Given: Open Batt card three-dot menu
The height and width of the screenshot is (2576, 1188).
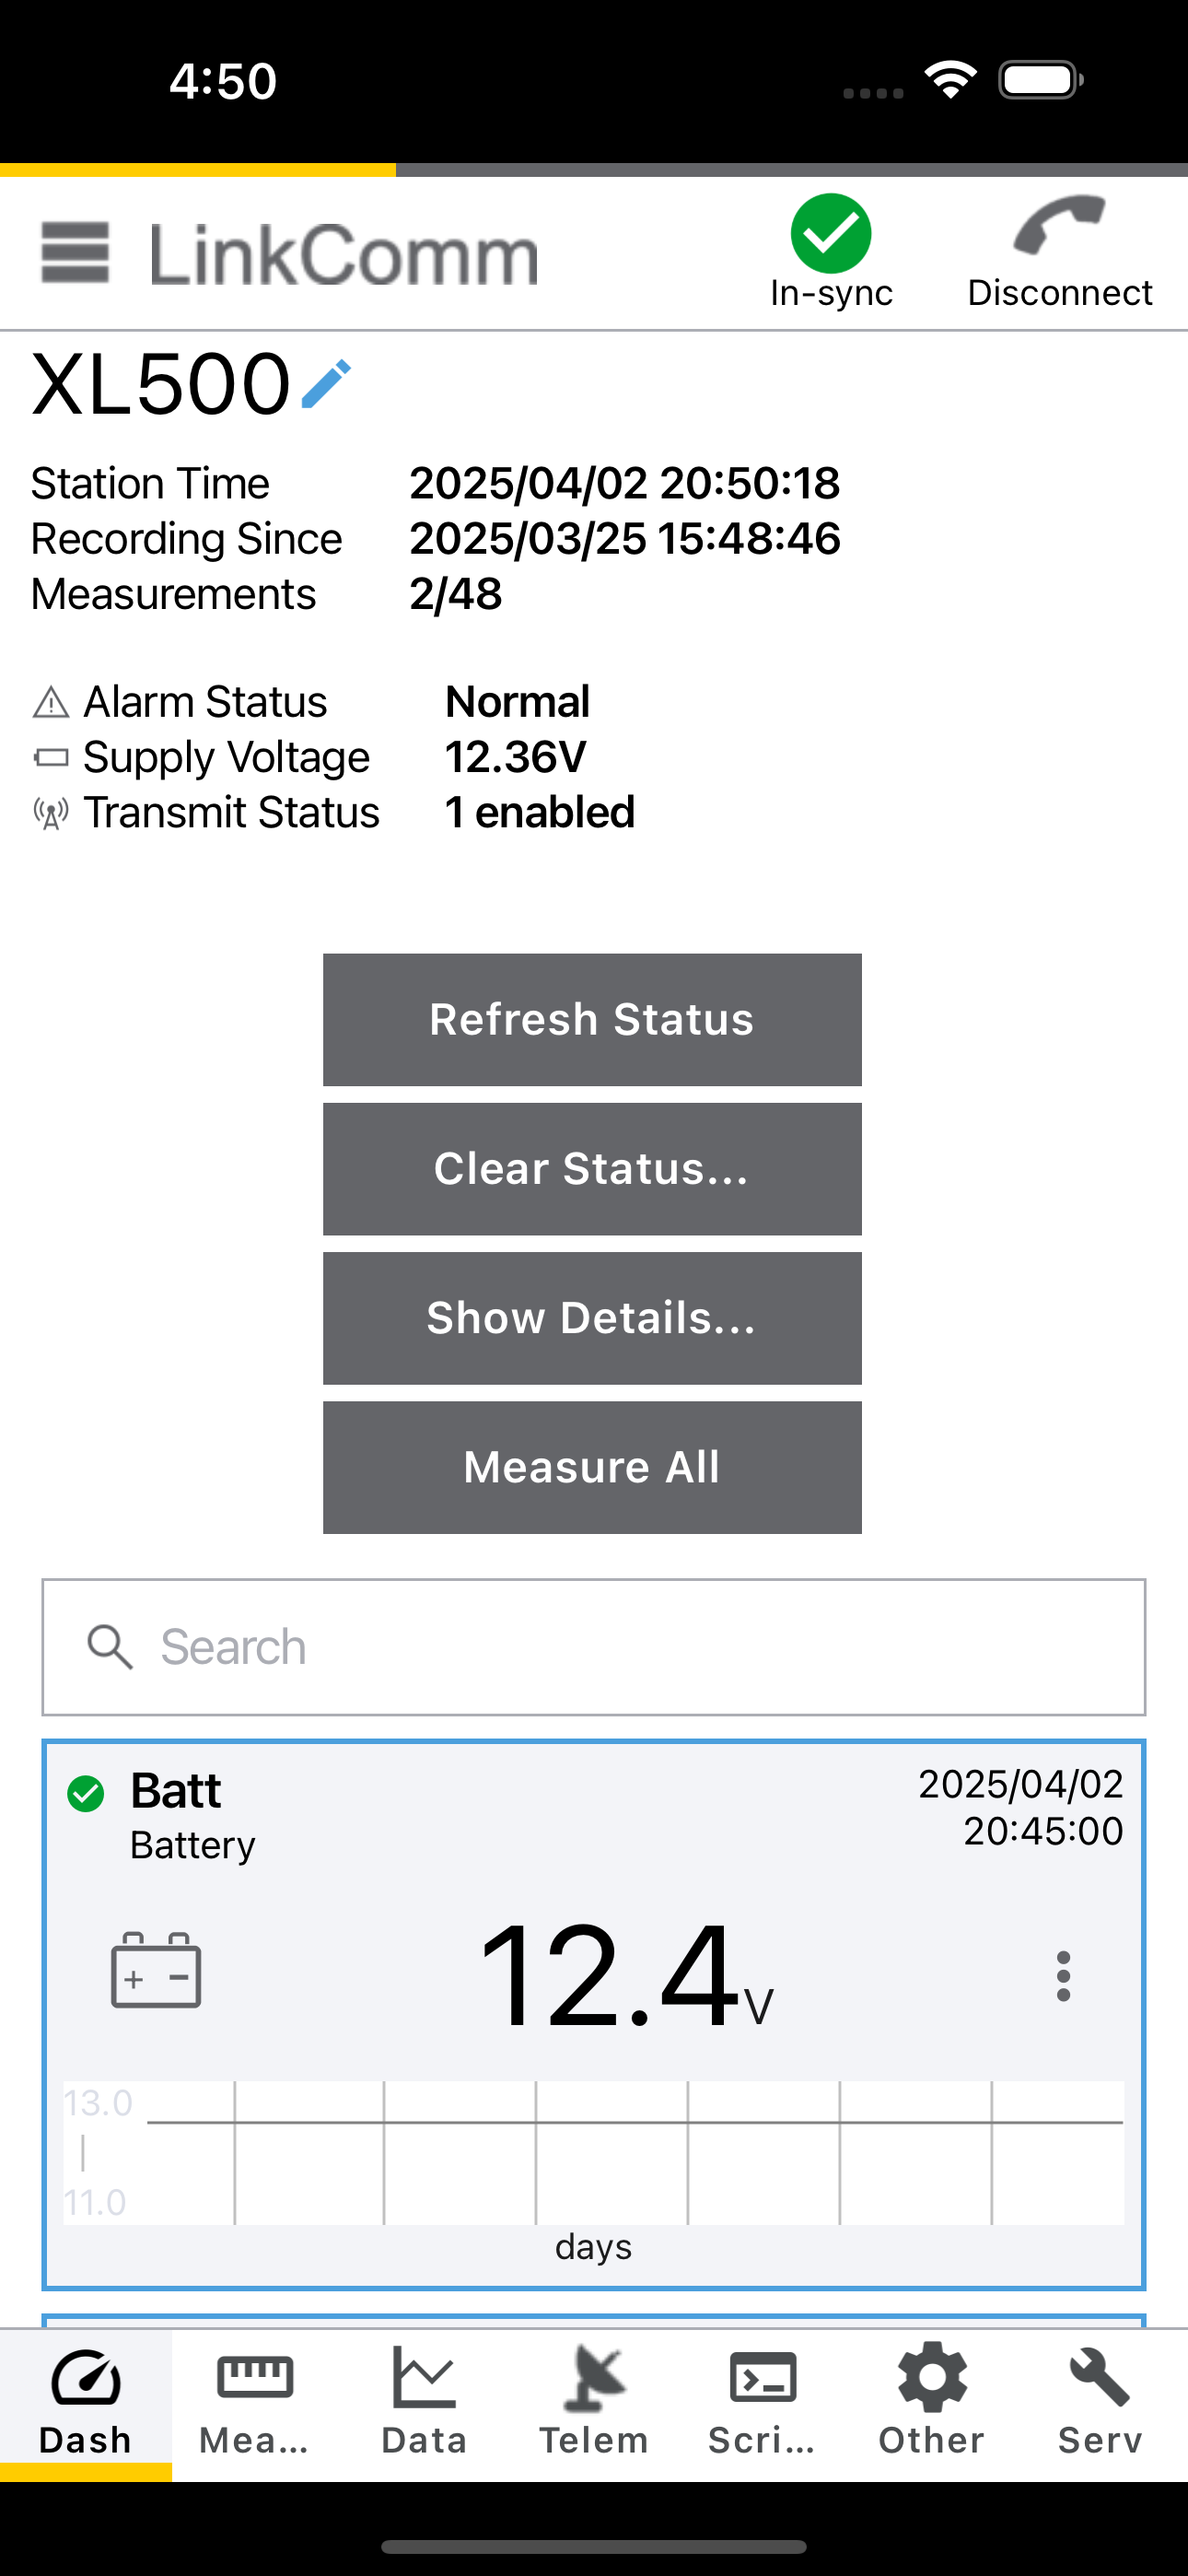Looking at the screenshot, I should (1063, 1976).
